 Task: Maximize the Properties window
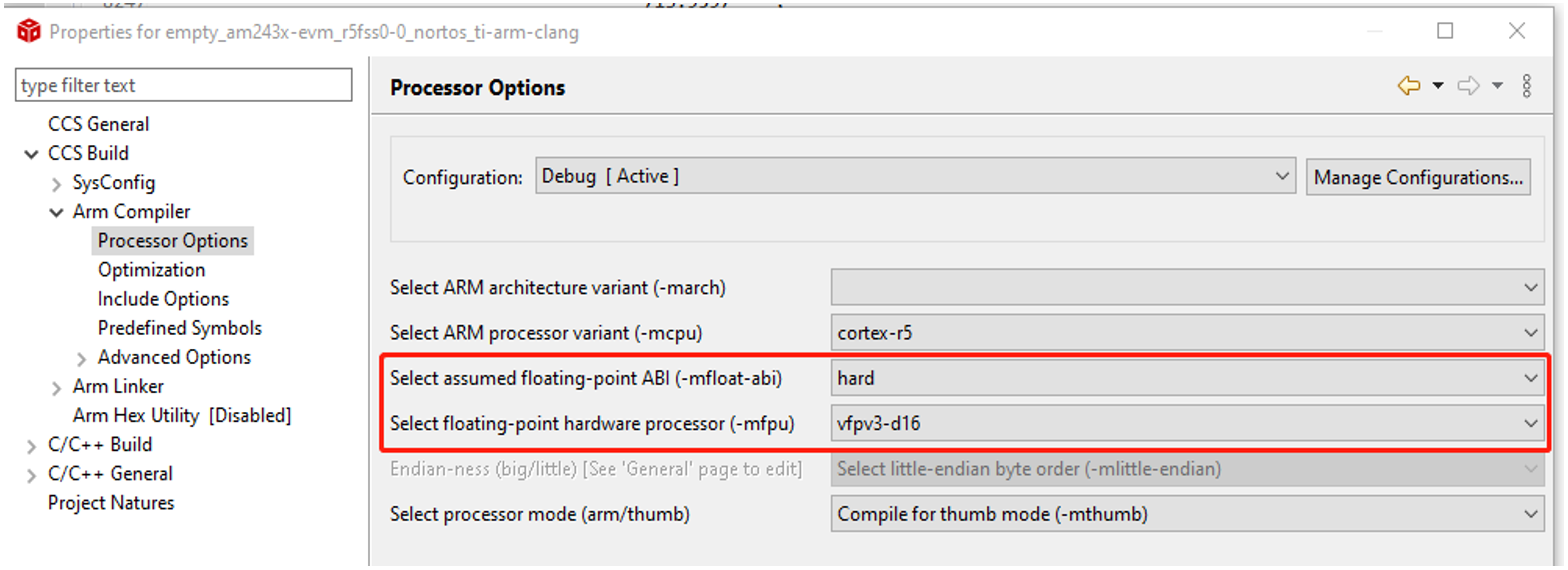1445,31
